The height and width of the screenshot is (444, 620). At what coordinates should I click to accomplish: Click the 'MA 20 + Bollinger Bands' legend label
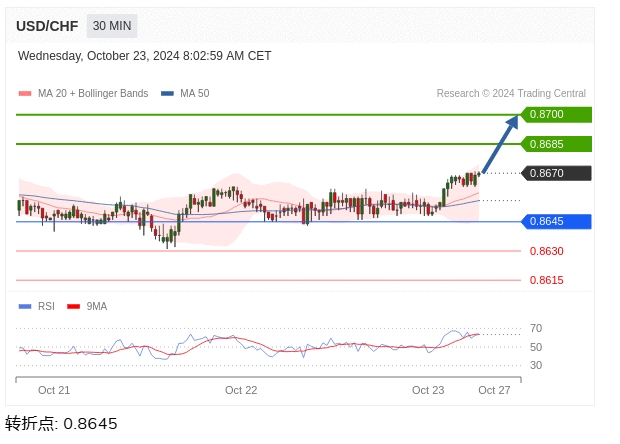tap(93, 93)
